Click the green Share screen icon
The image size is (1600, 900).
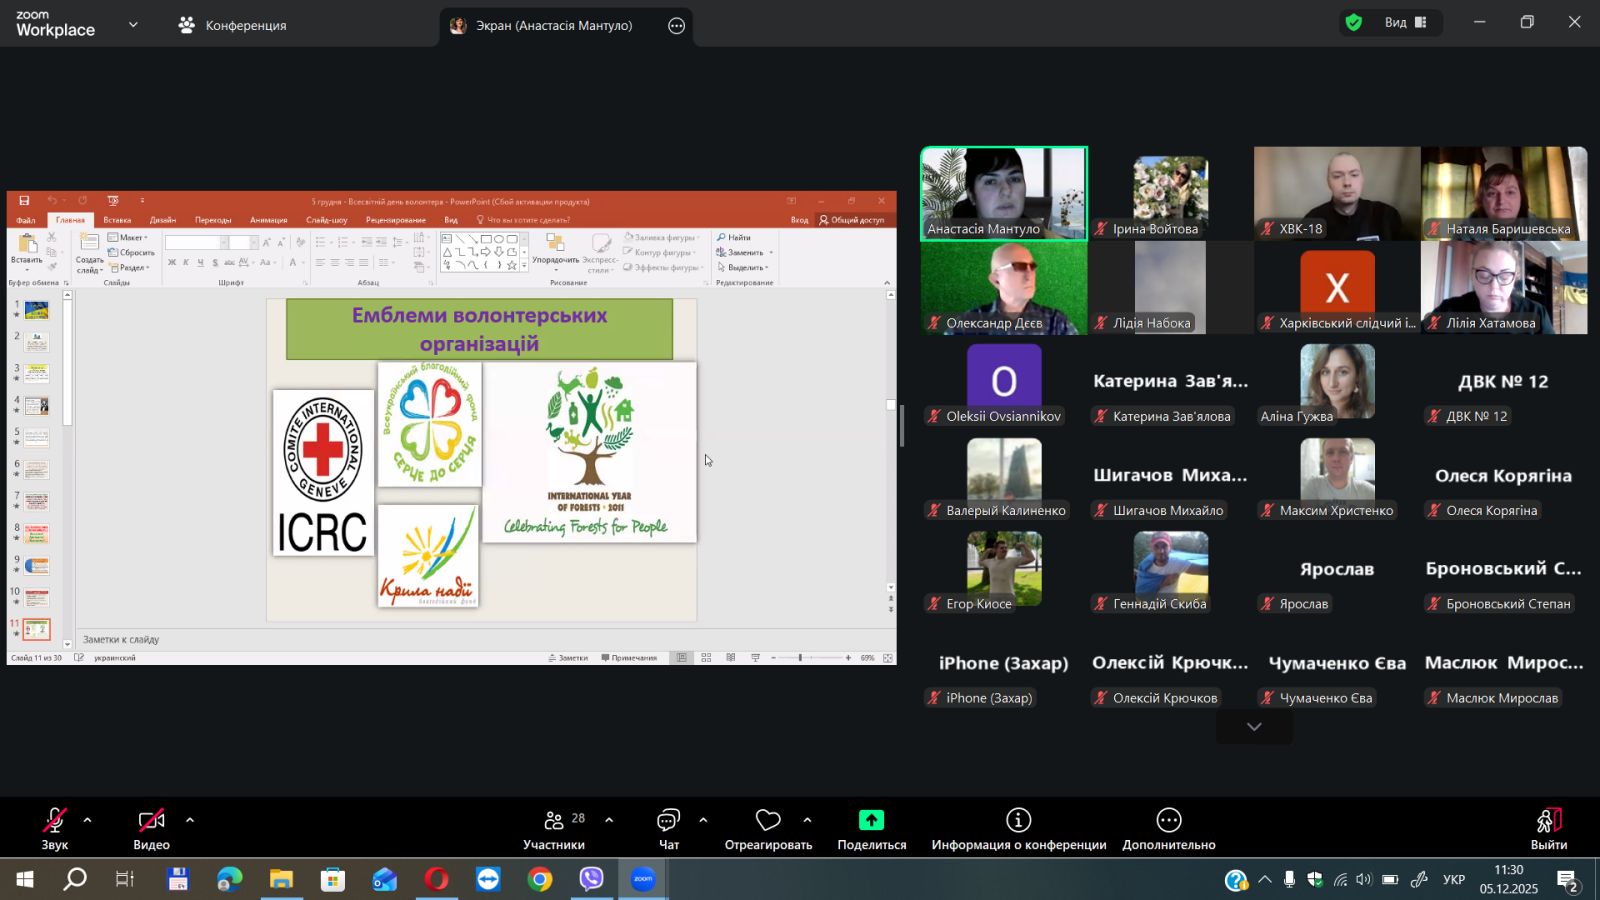[x=871, y=821]
